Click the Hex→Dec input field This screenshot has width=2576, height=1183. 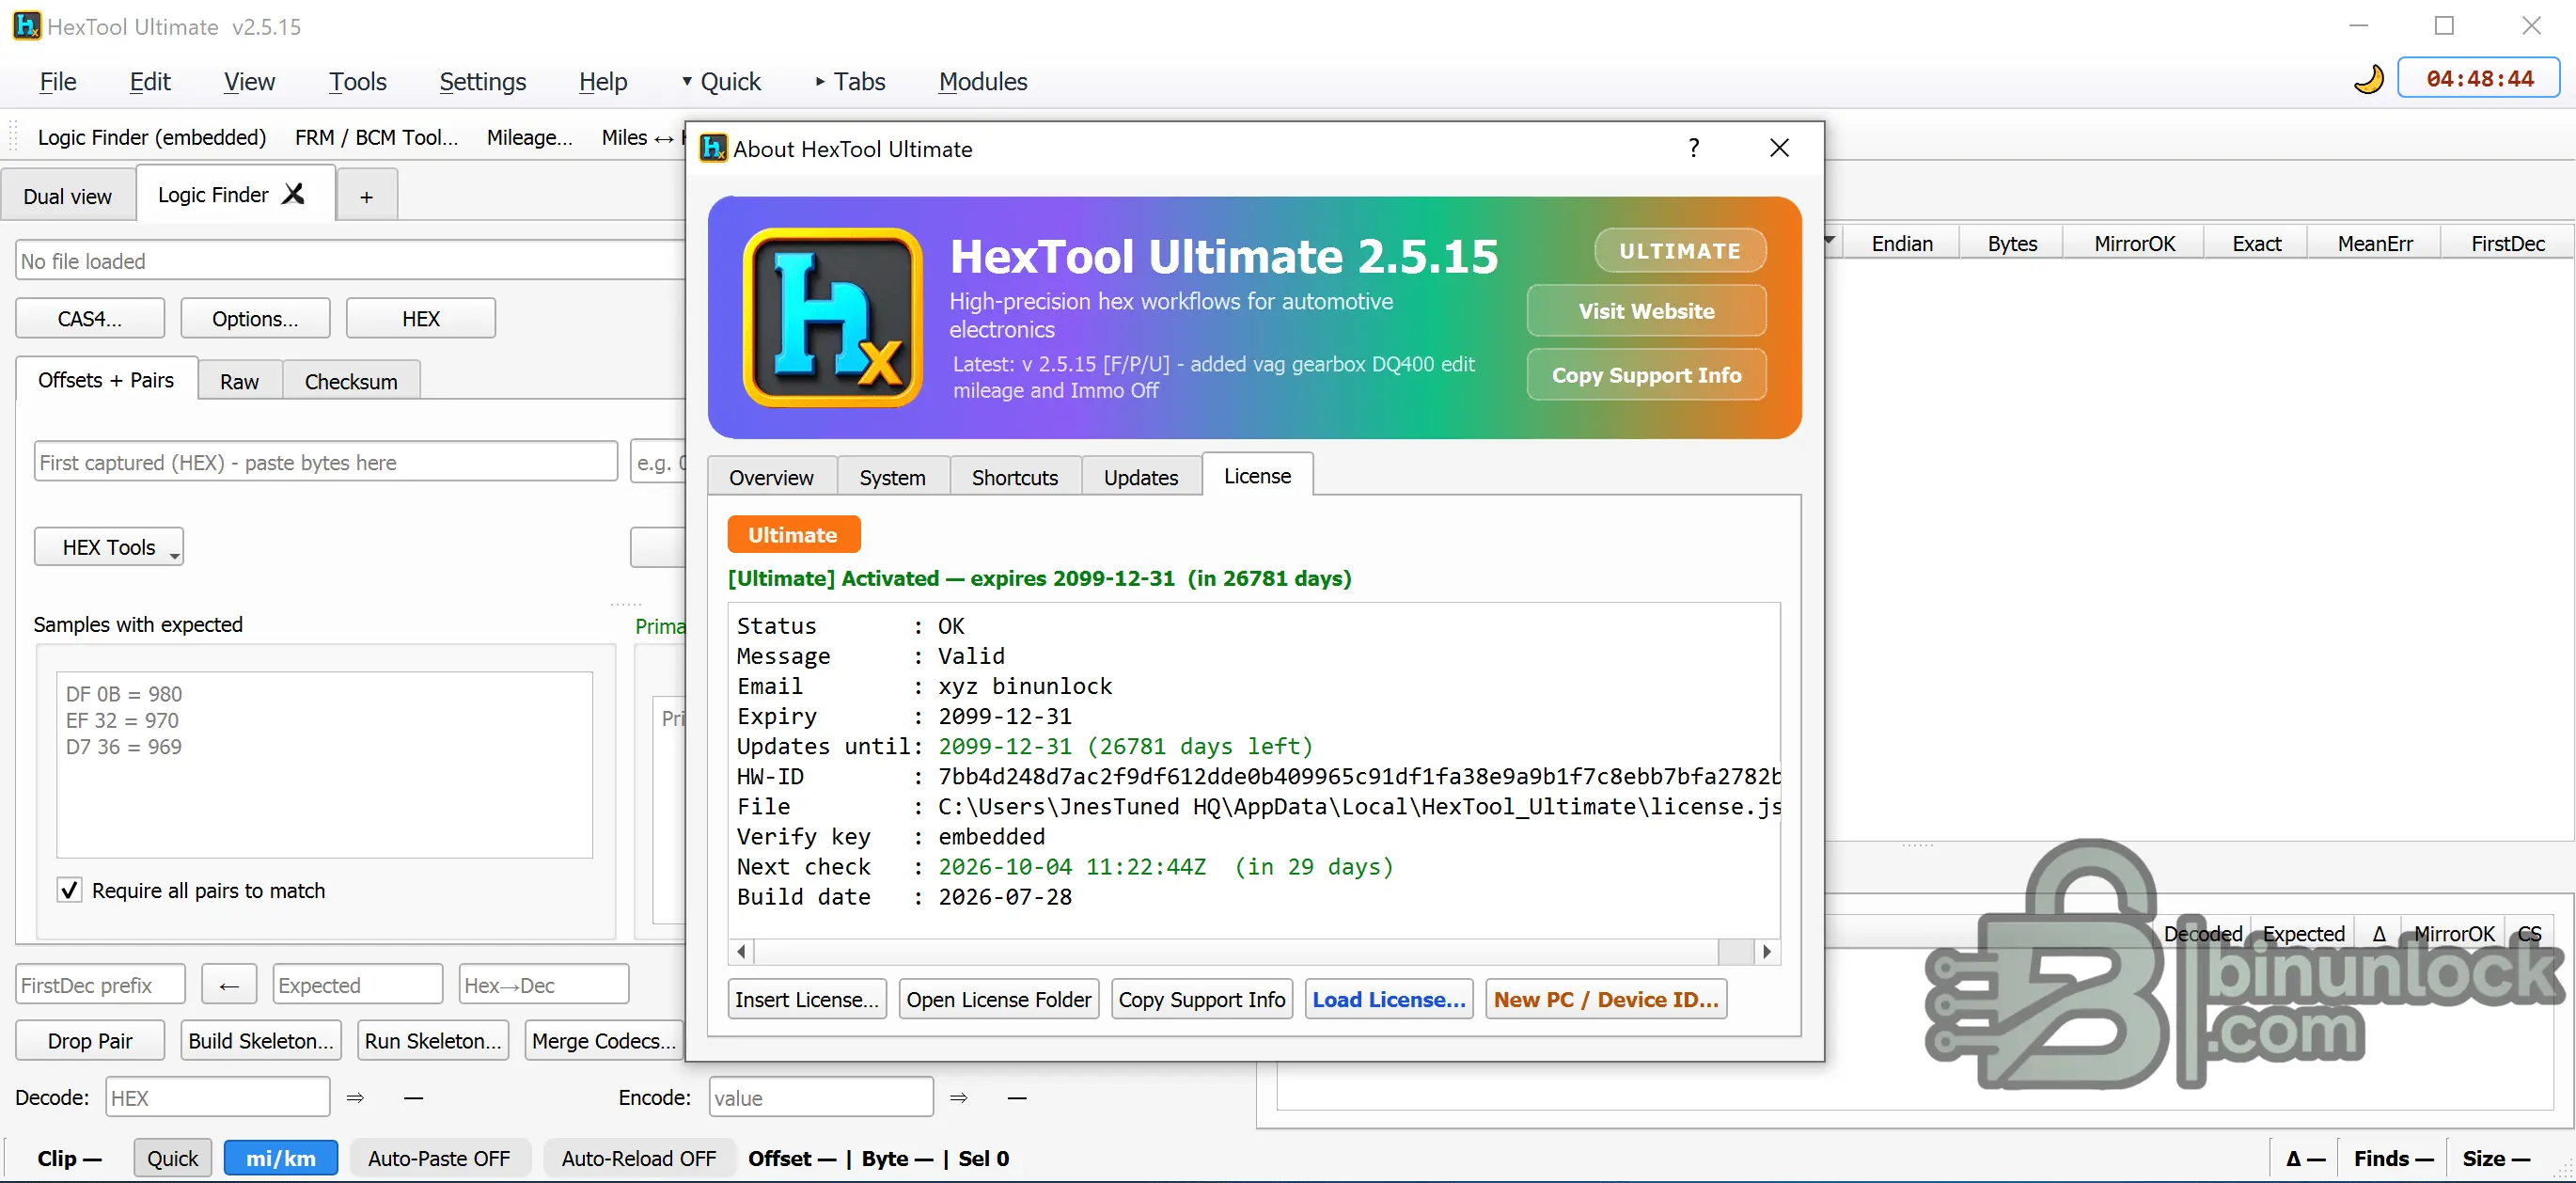[x=544, y=984]
